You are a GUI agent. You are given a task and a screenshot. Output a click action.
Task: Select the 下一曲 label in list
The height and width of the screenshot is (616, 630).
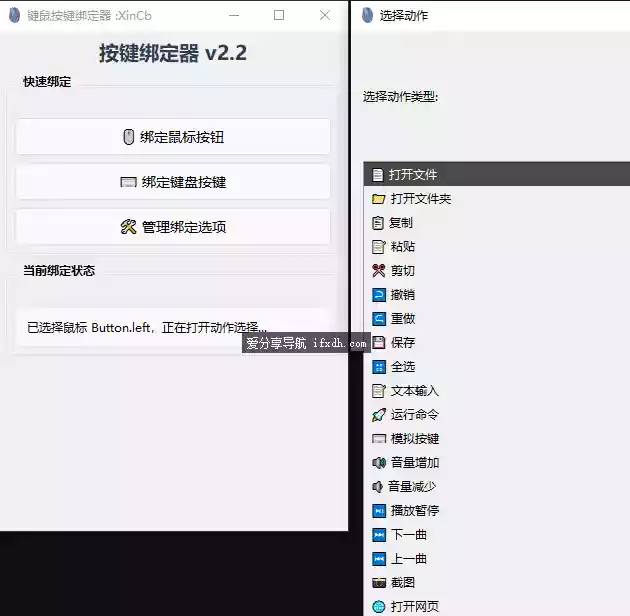coord(409,535)
